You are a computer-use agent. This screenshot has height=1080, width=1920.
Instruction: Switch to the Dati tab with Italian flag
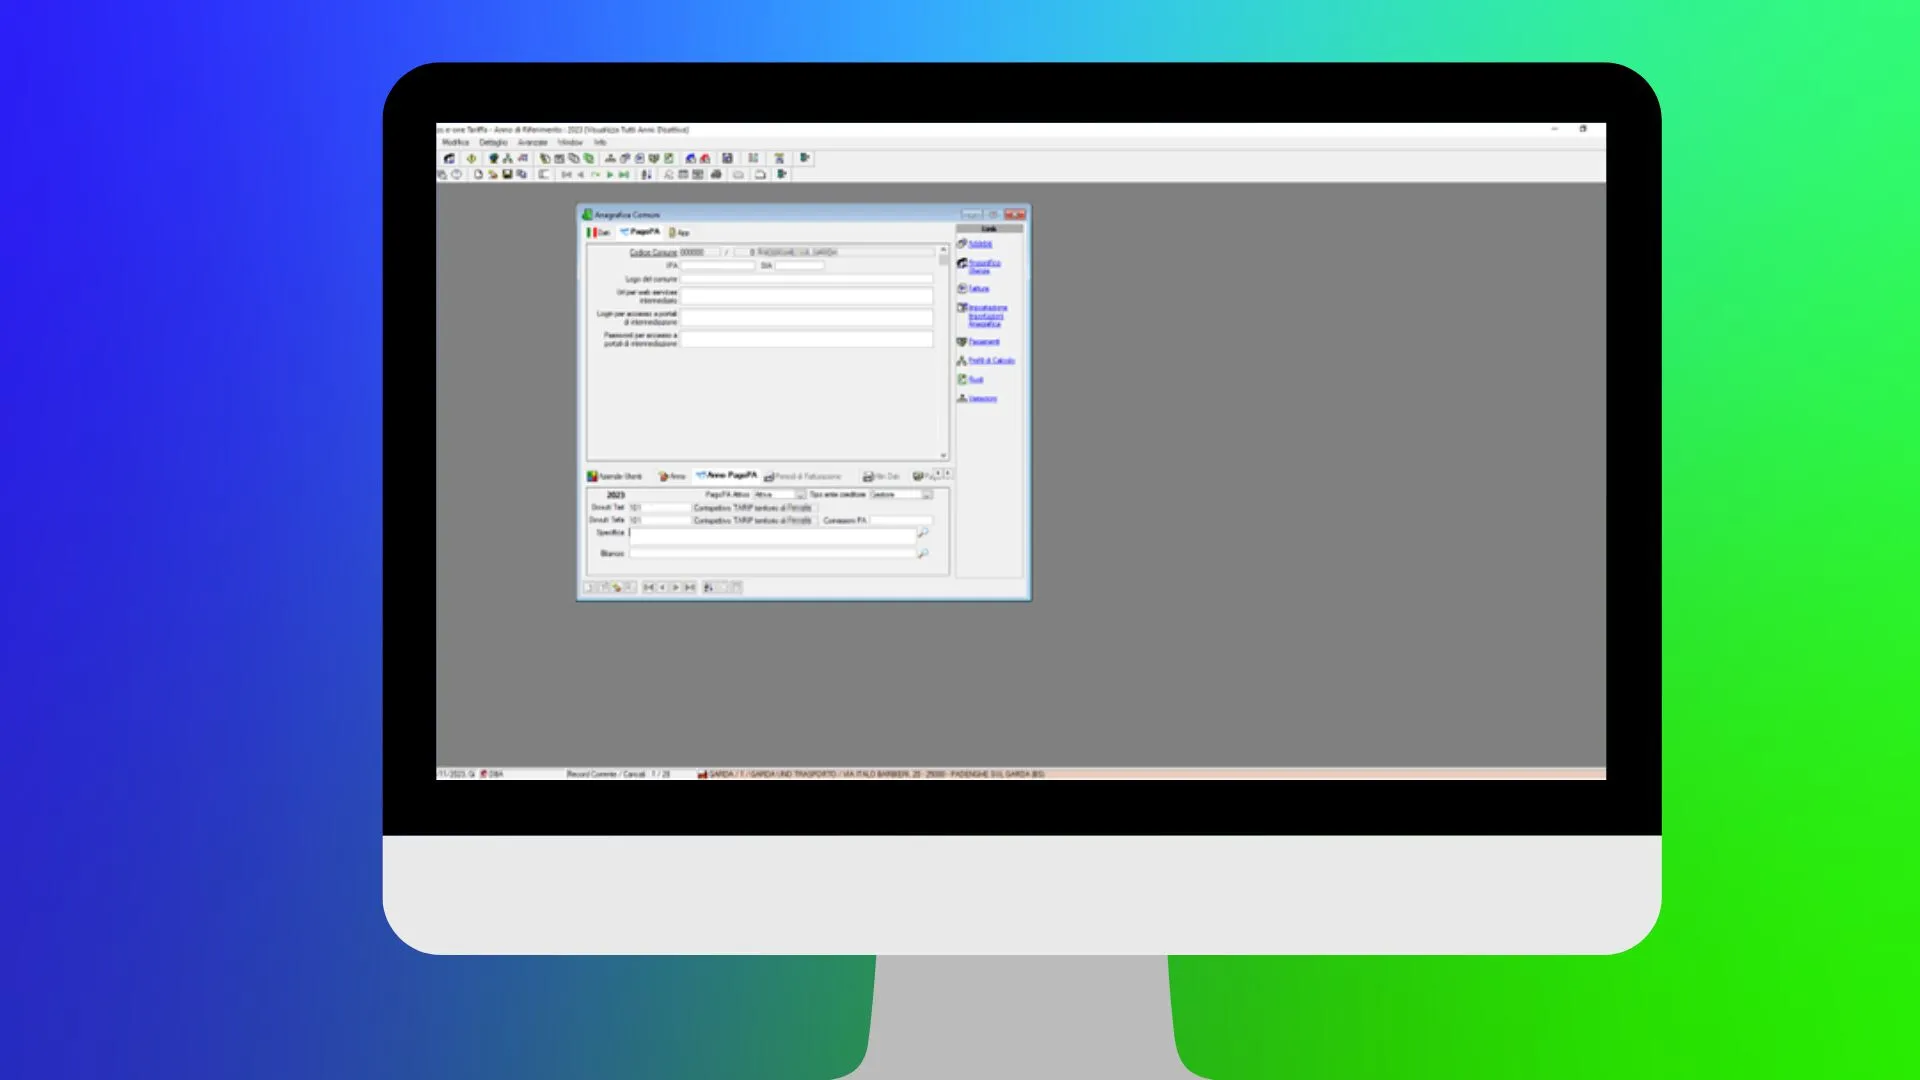598,232
